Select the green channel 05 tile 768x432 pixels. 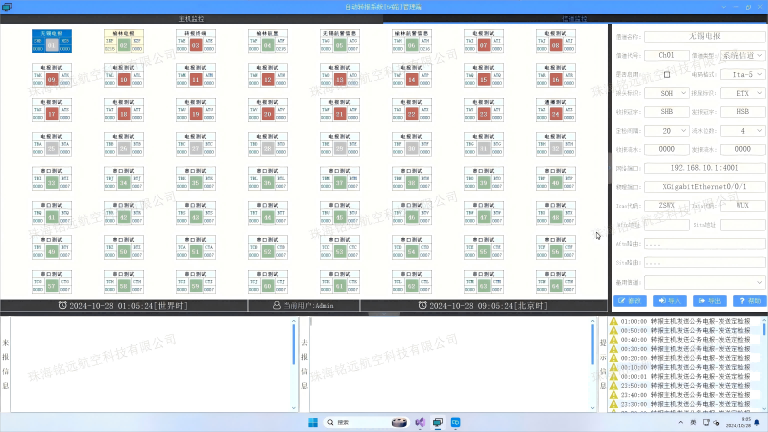[x=340, y=41]
